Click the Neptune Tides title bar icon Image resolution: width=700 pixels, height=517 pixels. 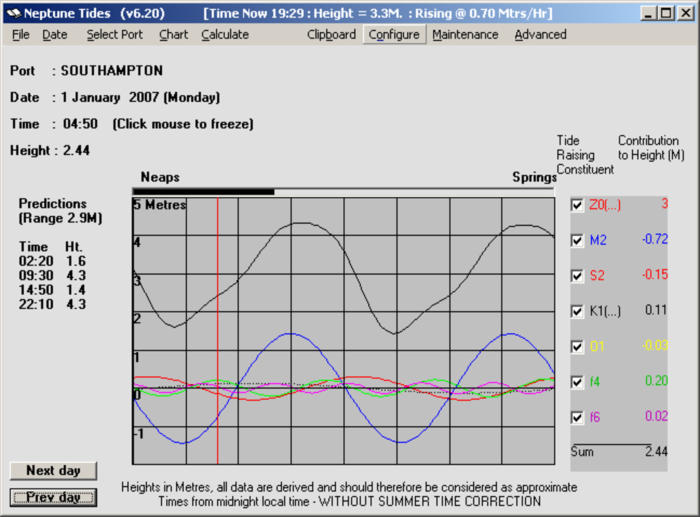13,13
